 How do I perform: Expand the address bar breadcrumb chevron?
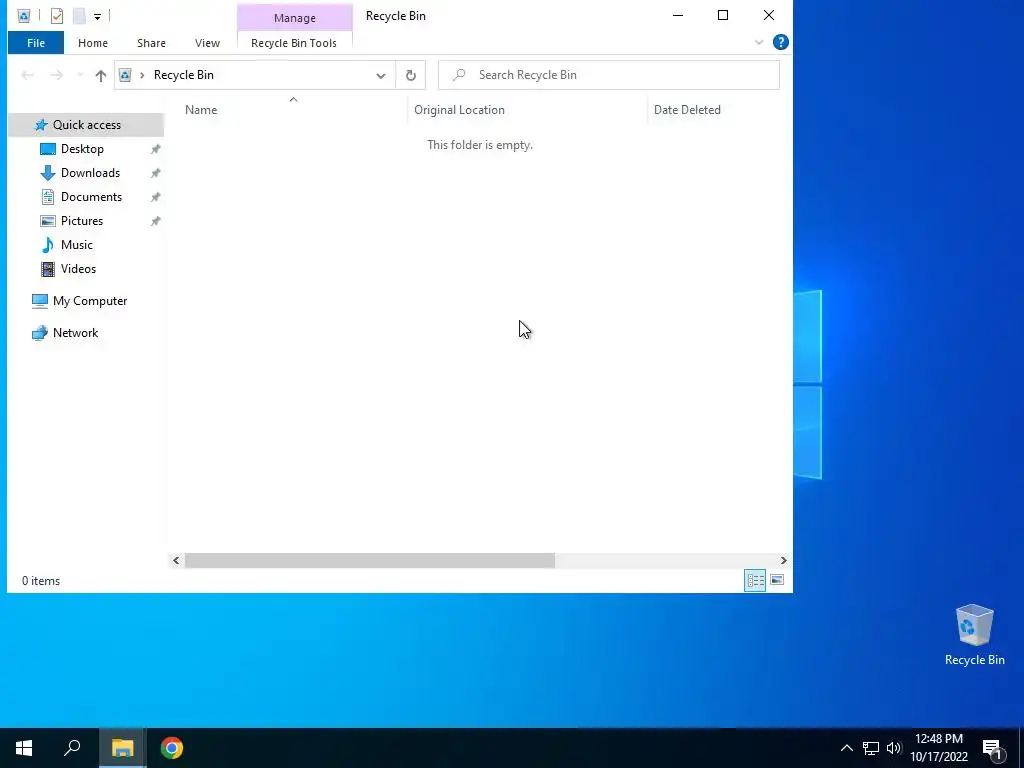point(142,75)
